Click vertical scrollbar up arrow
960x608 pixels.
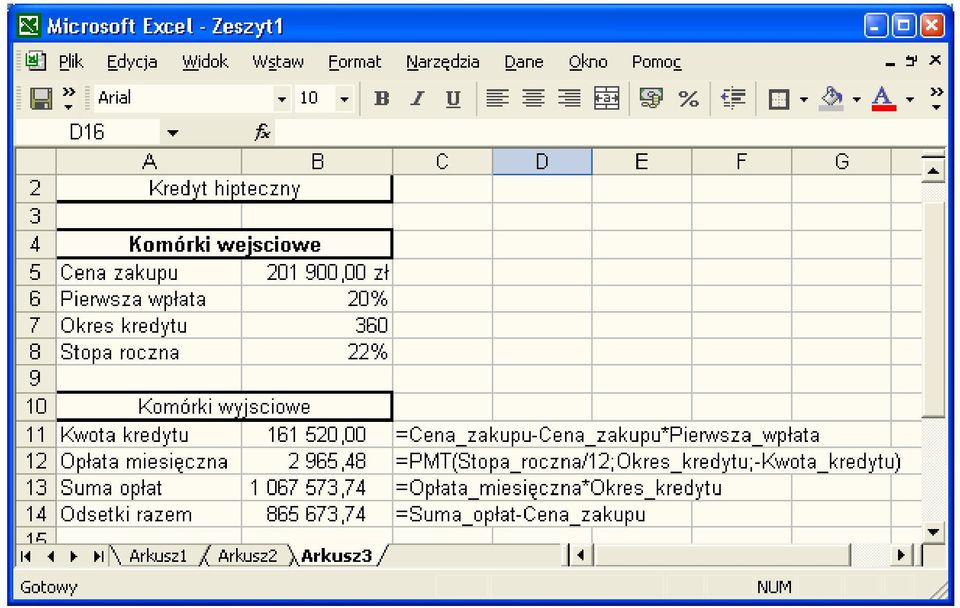pyautogui.click(x=932, y=171)
